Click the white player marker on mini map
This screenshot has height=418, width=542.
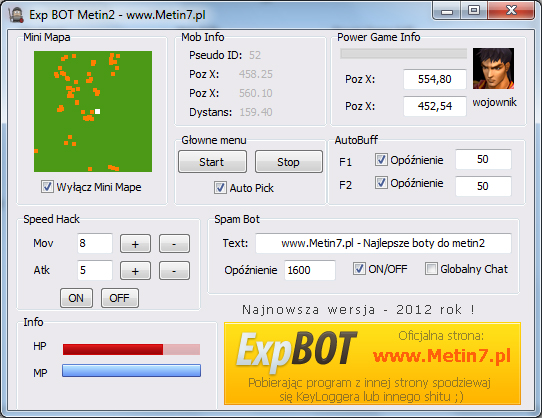click(x=97, y=111)
